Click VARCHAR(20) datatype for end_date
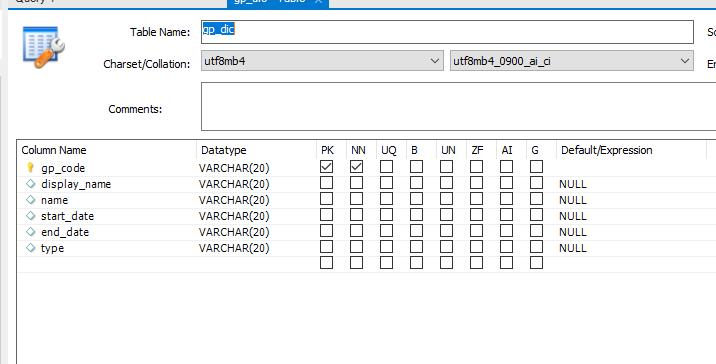The height and width of the screenshot is (364, 716). point(234,232)
